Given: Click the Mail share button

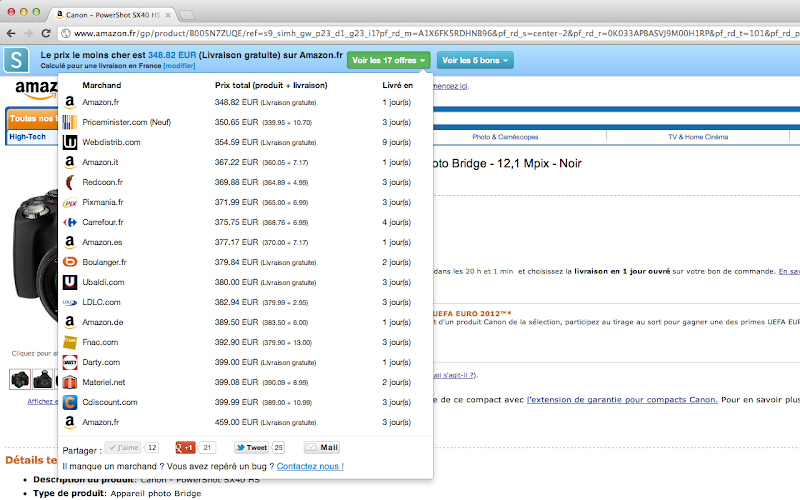Looking at the screenshot, I should point(322,447).
